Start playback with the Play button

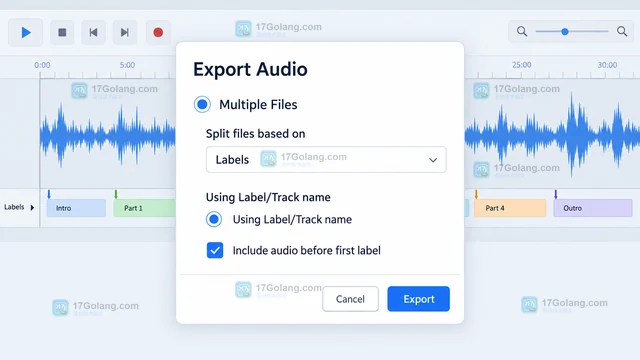tap(25, 32)
